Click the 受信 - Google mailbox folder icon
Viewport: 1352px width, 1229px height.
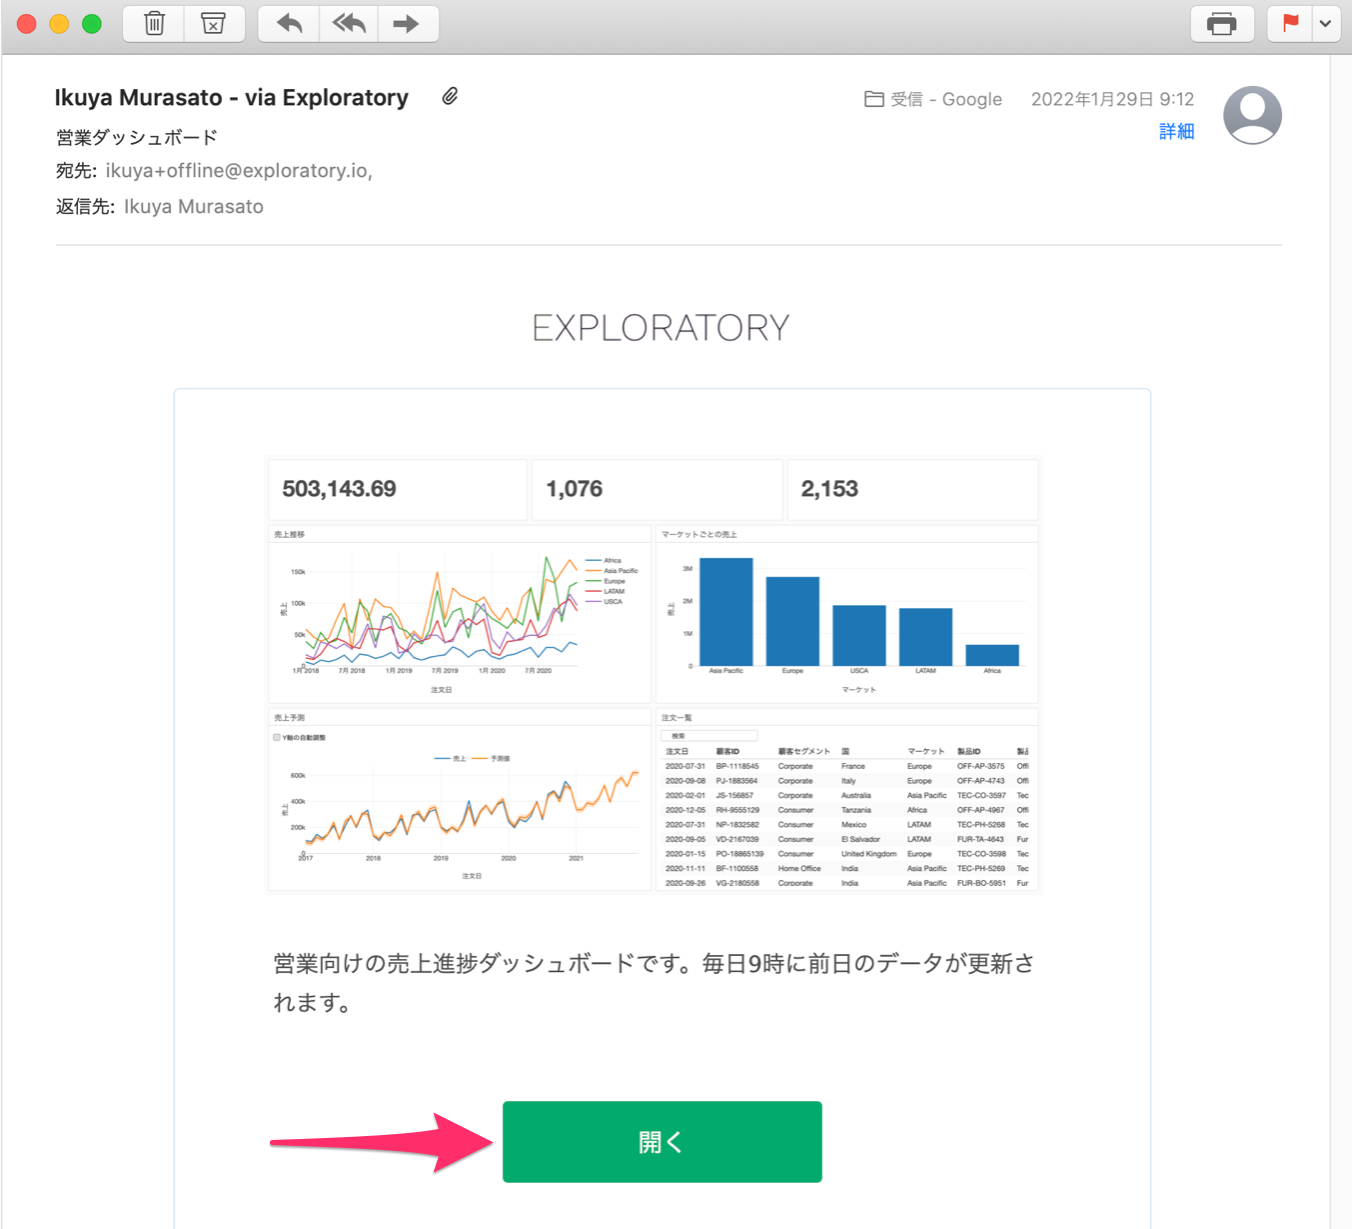tap(874, 99)
